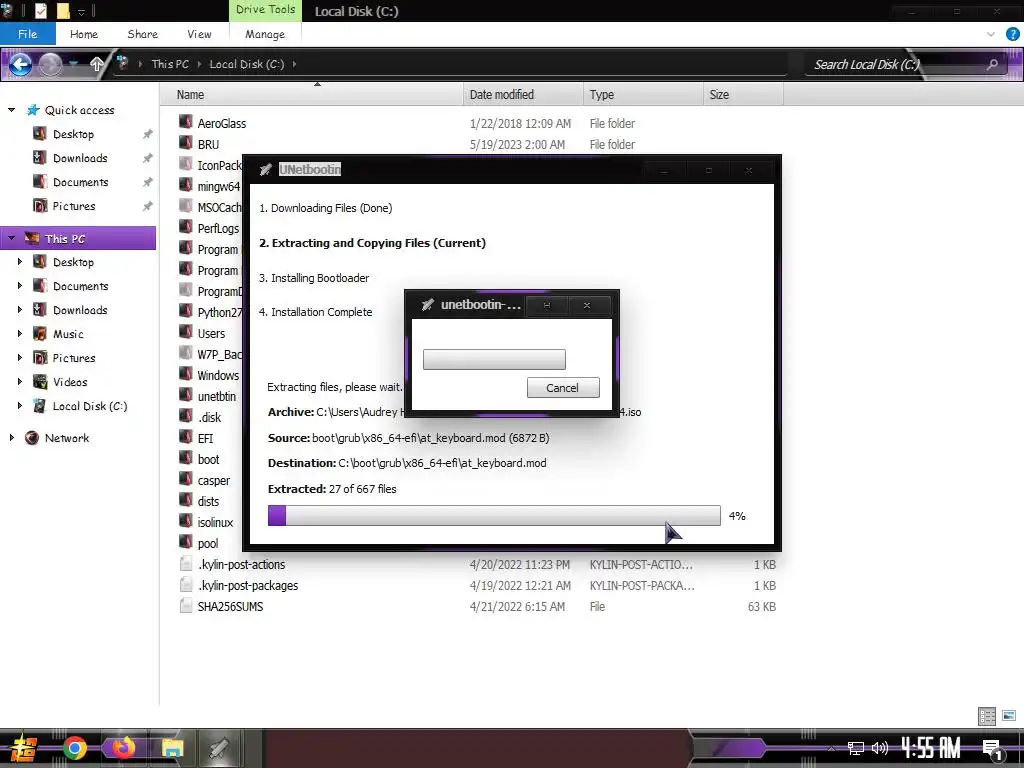Screen dimensions: 1024x768
Task: Click the small dialog progress bar
Action: (494, 359)
